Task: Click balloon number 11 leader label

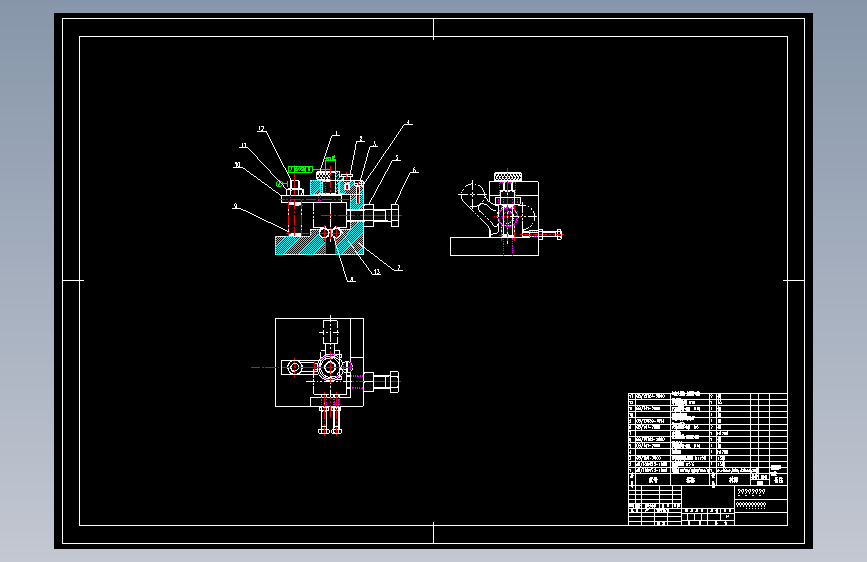Action: (x=243, y=145)
